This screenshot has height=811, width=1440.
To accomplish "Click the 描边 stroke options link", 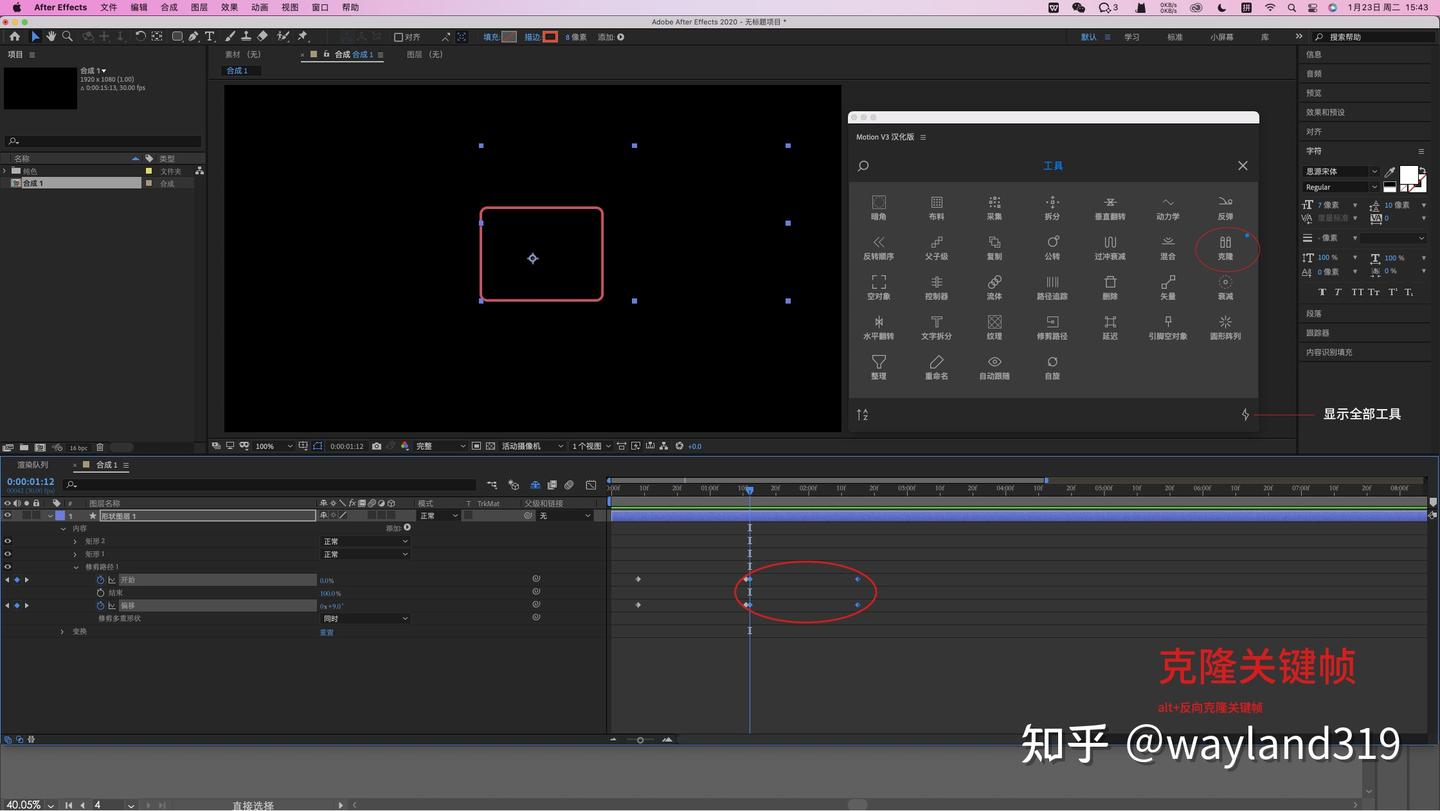I will point(532,37).
